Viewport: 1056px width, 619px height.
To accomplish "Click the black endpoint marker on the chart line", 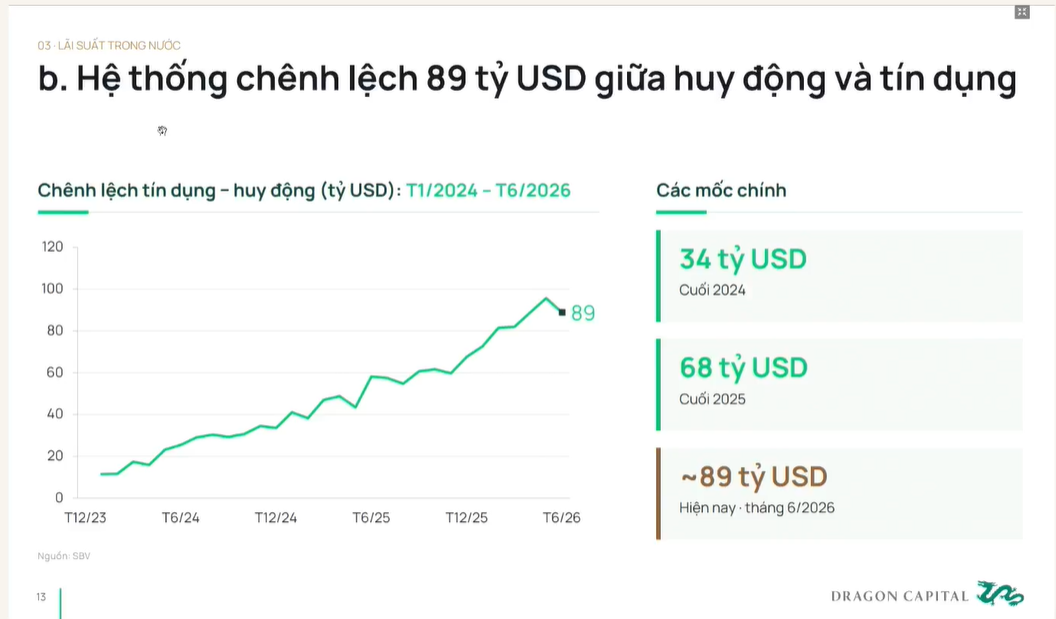I will coord(562,312).
